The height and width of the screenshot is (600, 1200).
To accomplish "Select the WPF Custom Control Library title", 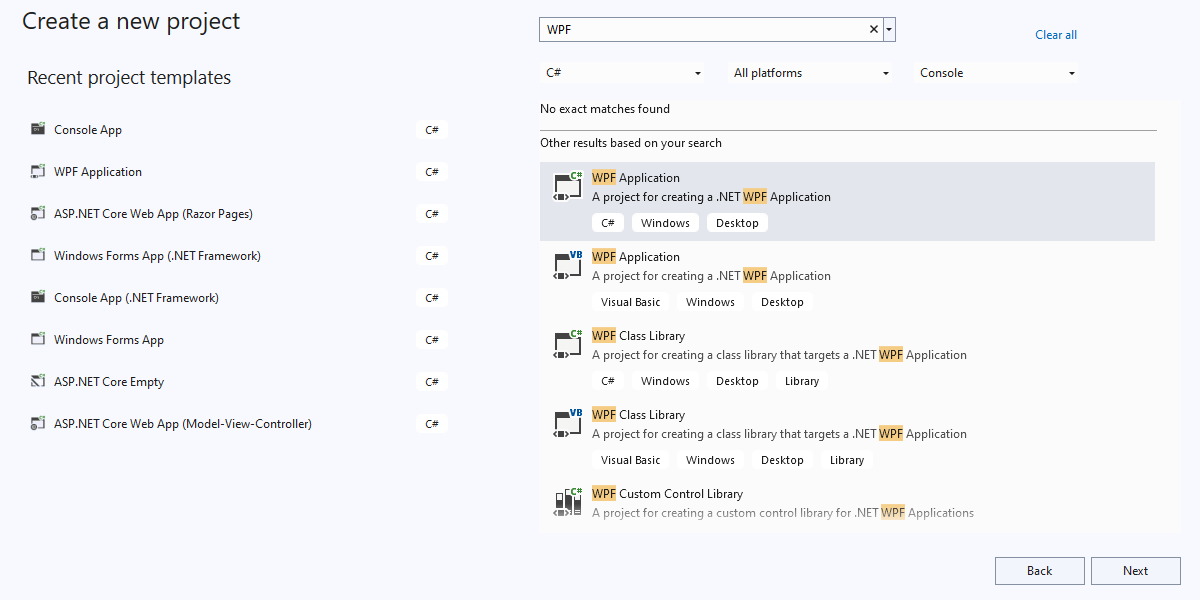I will point(667,494).
